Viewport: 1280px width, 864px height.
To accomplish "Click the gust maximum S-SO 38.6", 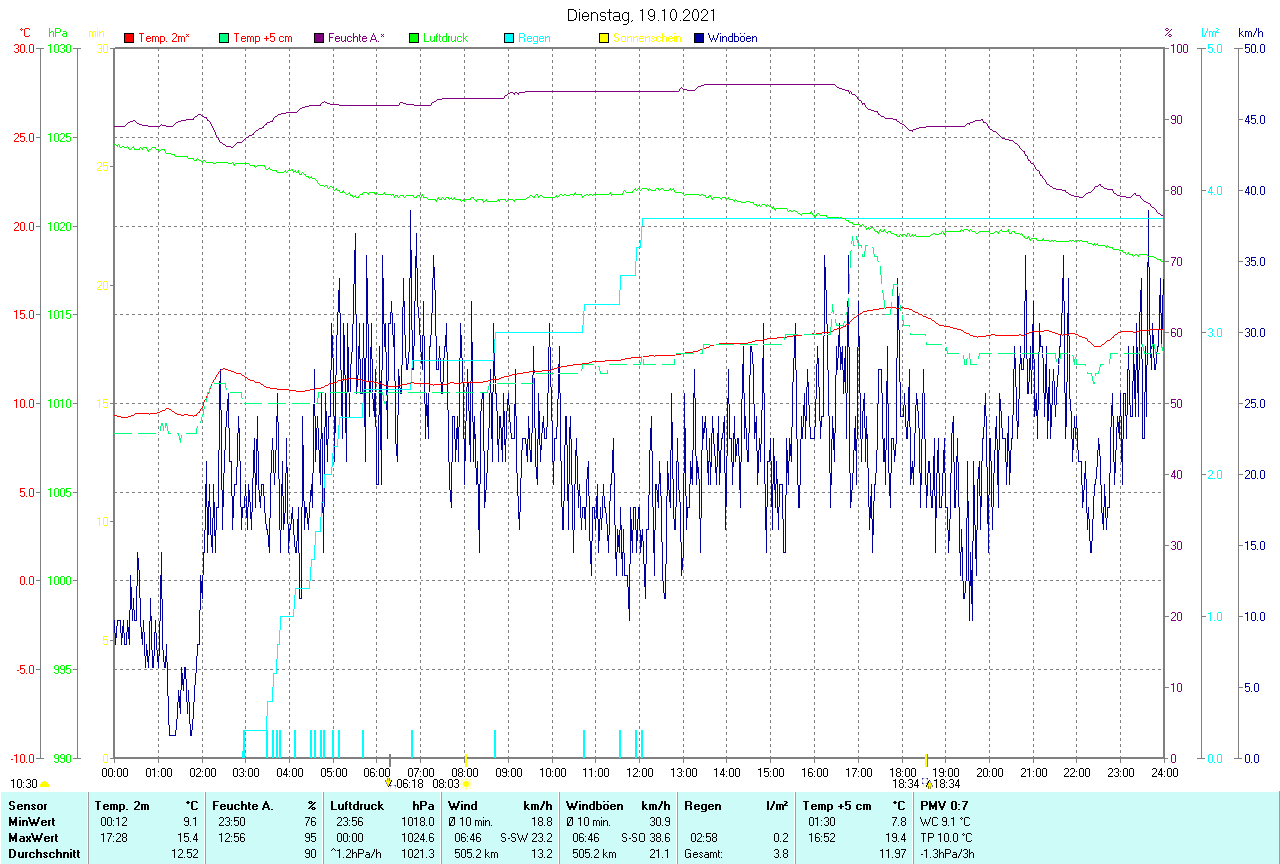I will 646,838.
